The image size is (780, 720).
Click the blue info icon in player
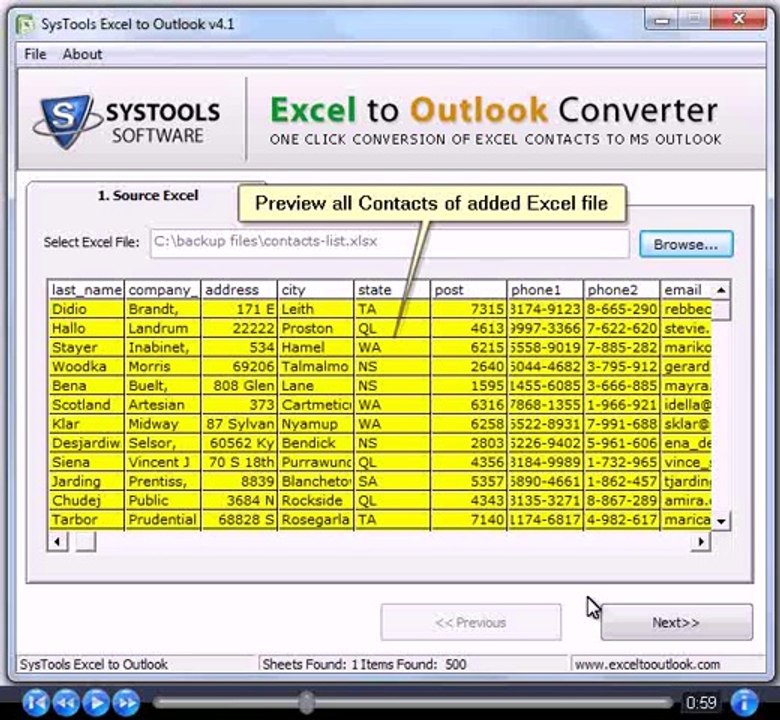pyautogui.click(x=744, y=703)
